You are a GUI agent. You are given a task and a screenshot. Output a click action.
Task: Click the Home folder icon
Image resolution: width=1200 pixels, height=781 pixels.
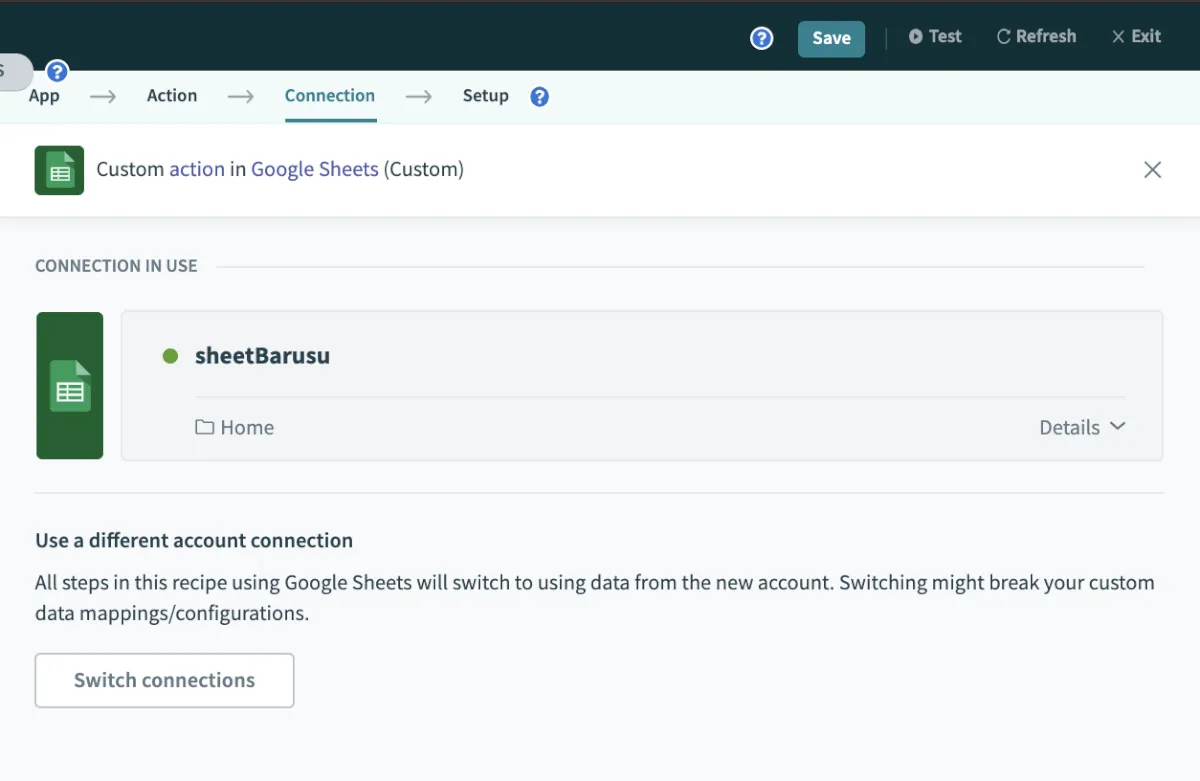point(205,428)
